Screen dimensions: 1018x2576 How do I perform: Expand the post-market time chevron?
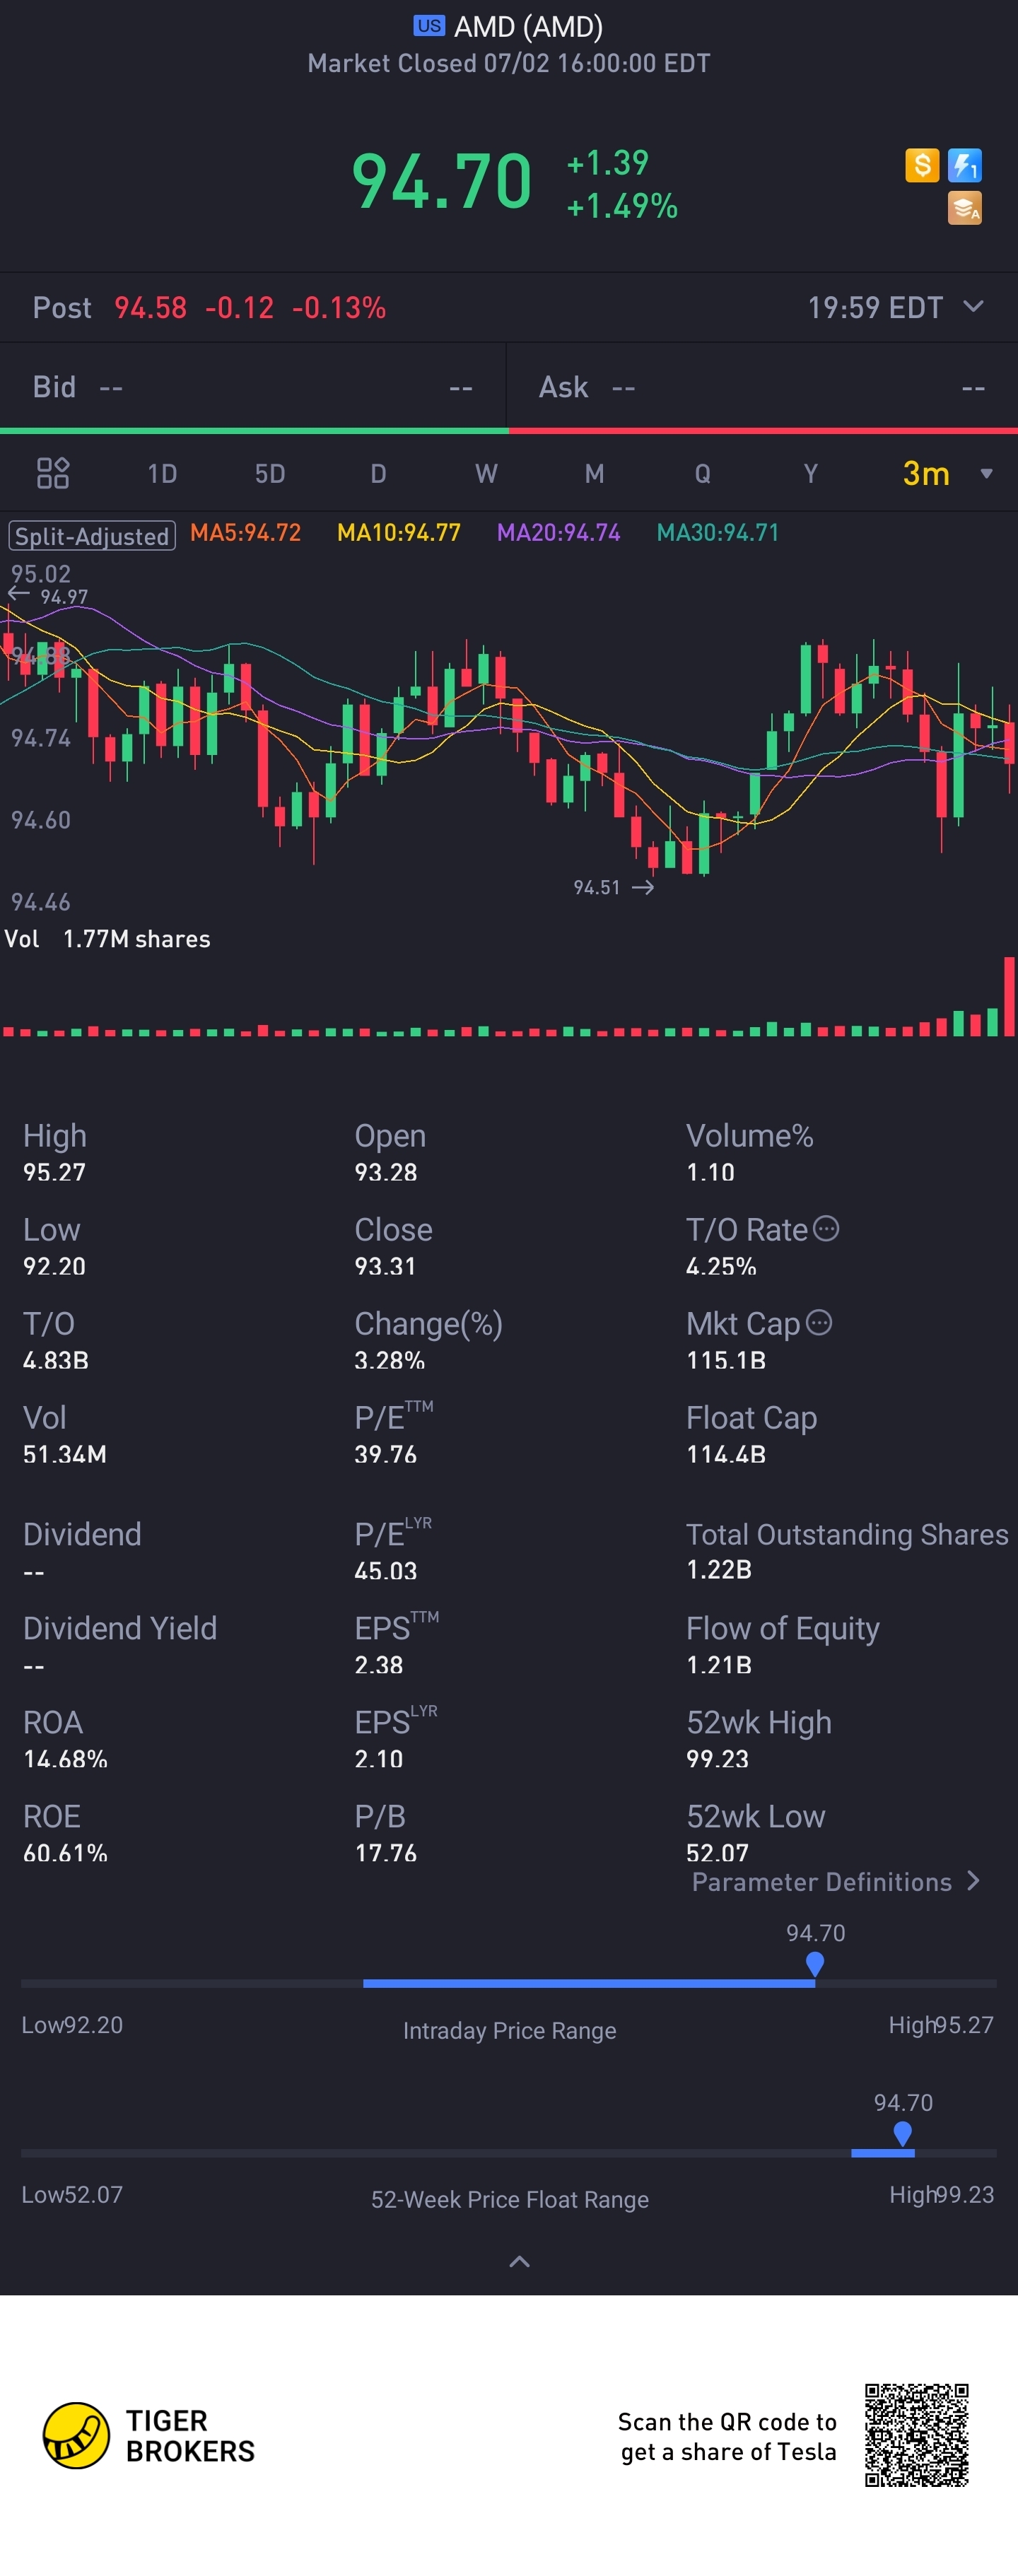[x=973, y=306]
